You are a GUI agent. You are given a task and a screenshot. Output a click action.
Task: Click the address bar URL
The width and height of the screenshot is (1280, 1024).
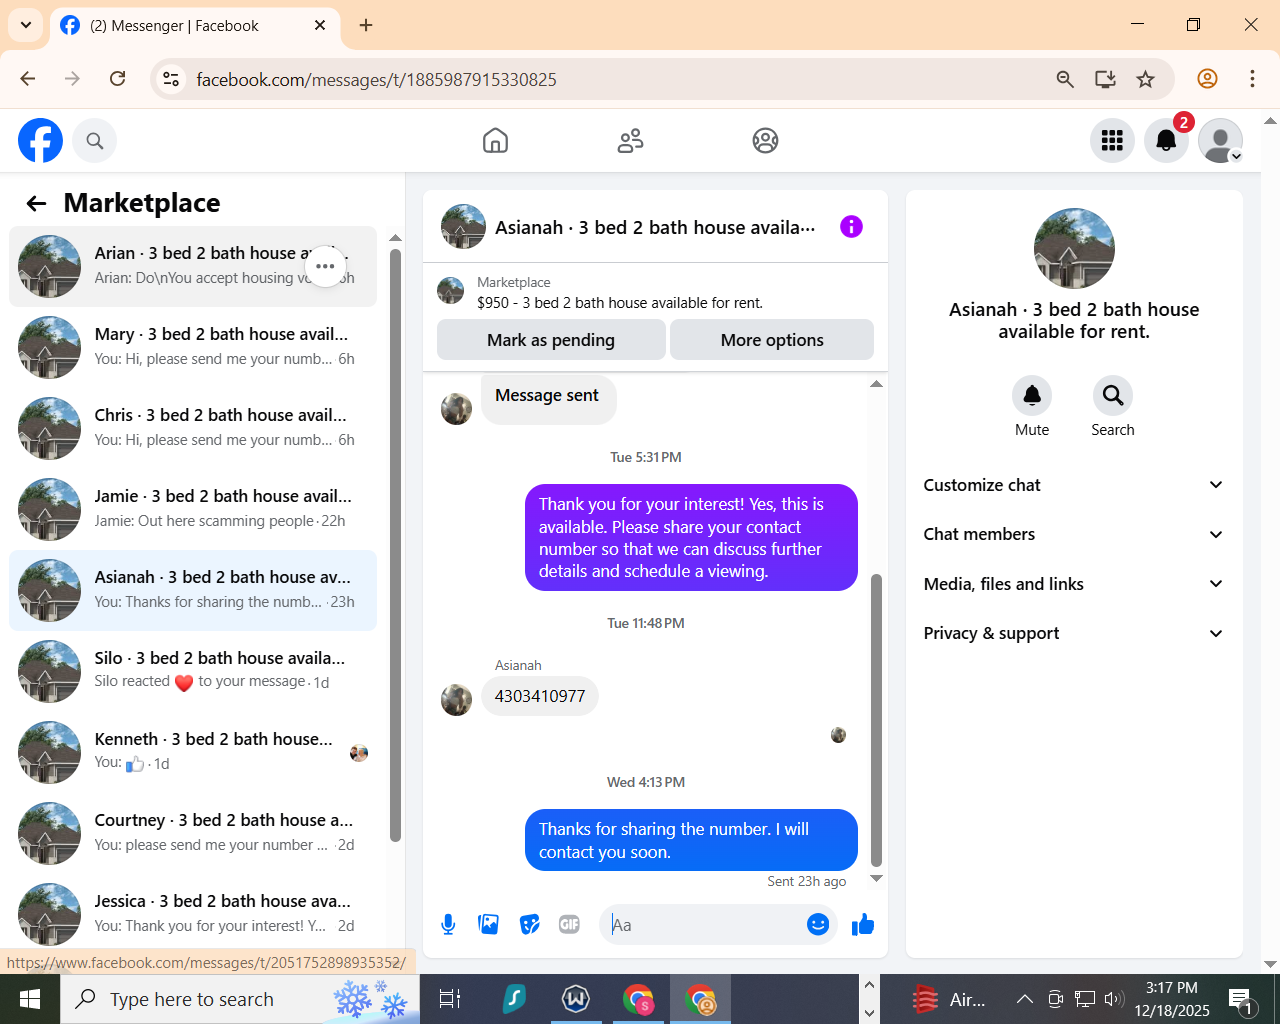tap(376, 80)
